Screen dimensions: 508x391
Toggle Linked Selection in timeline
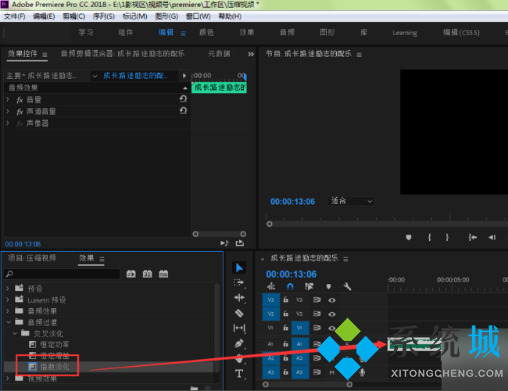click(x=309, y=286)
